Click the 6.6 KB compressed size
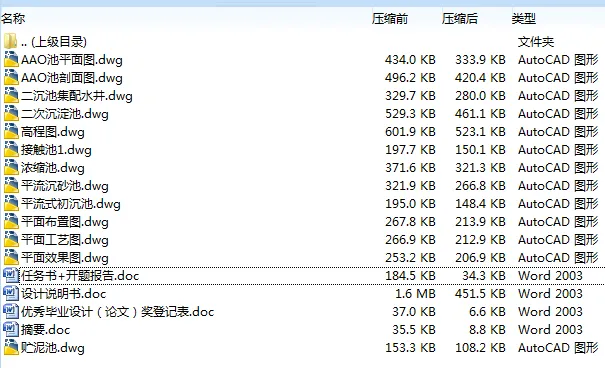The width and height of the screenshot is (605, 368). (x=487, y=312)
